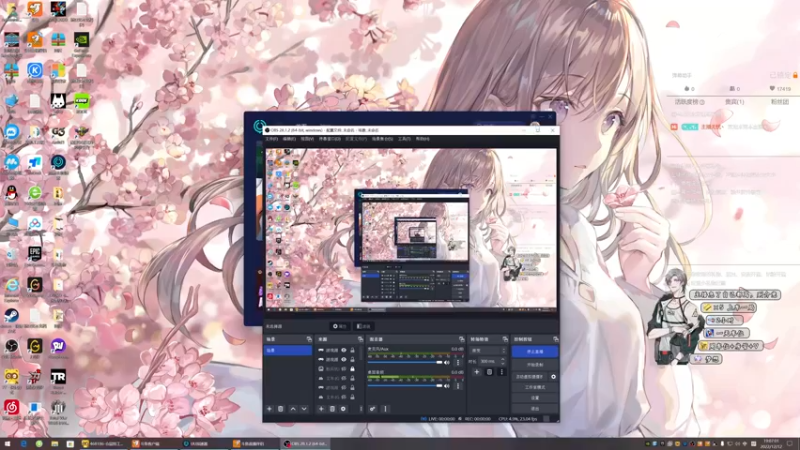800x450 pixels.
Task: Toggle visibility eye of top source row
Action: click(x=344, y=350)
